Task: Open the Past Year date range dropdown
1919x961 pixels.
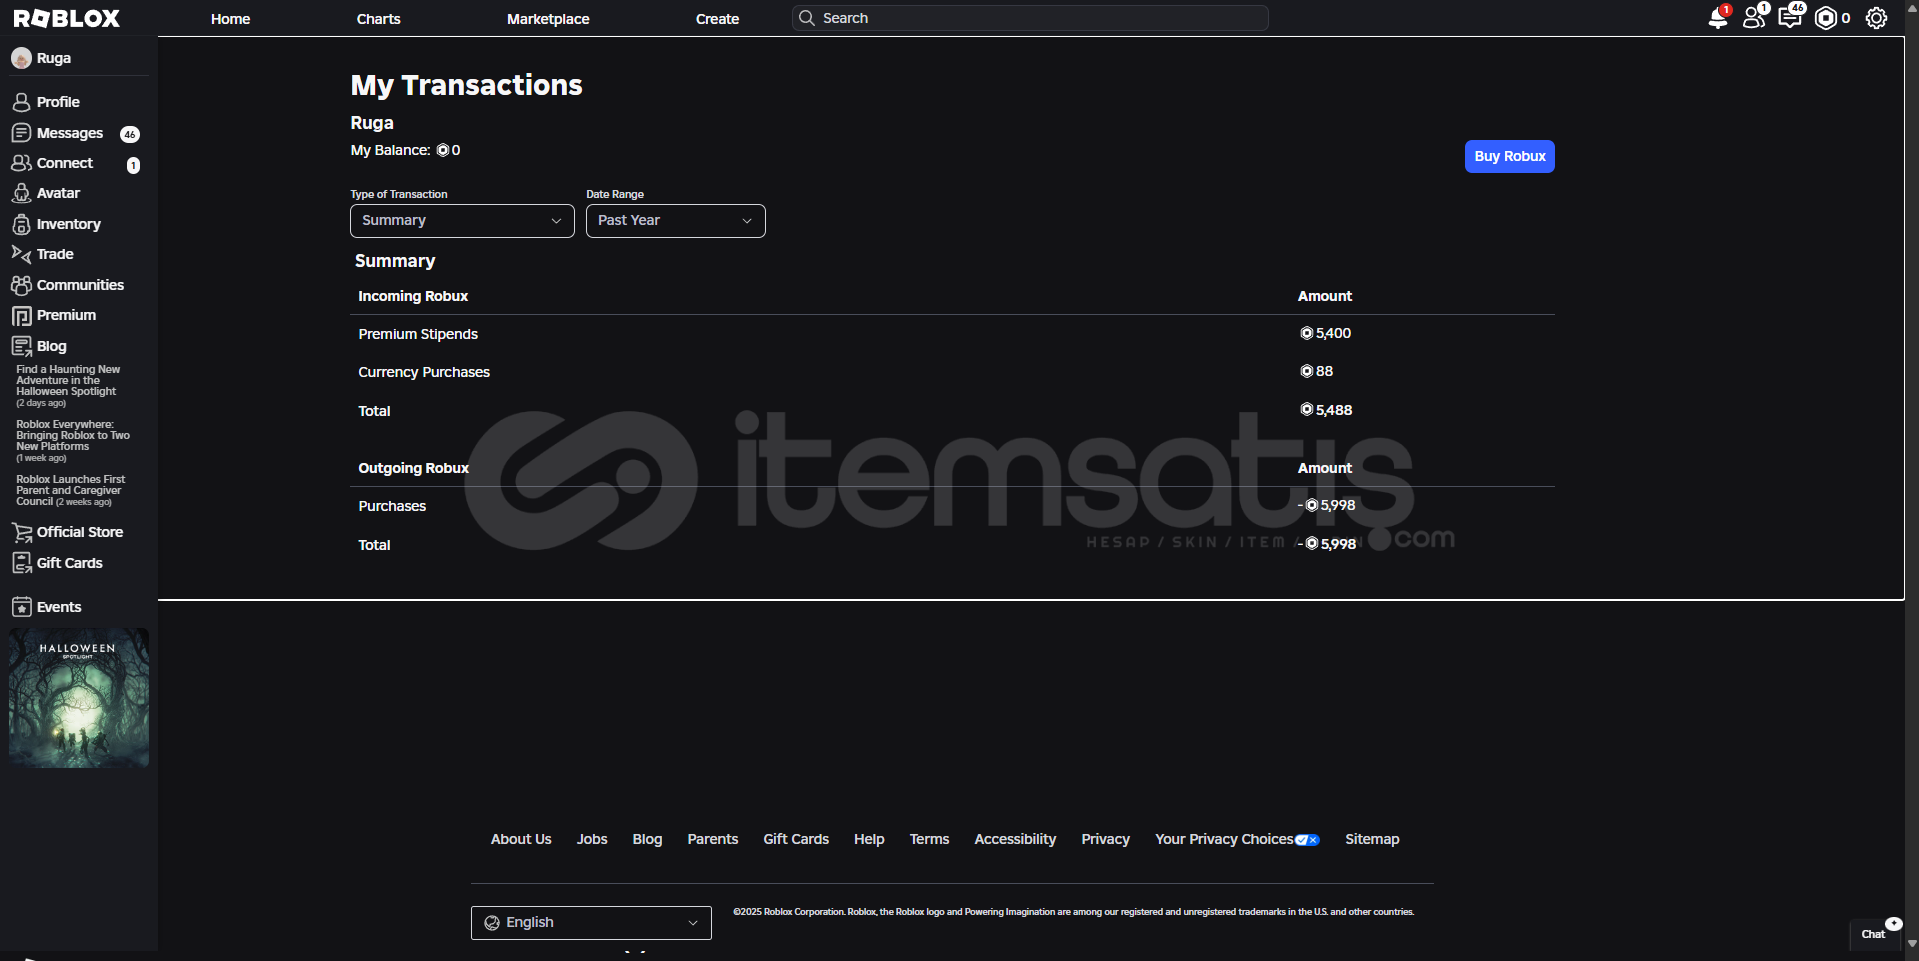Action: click(675, 221)
